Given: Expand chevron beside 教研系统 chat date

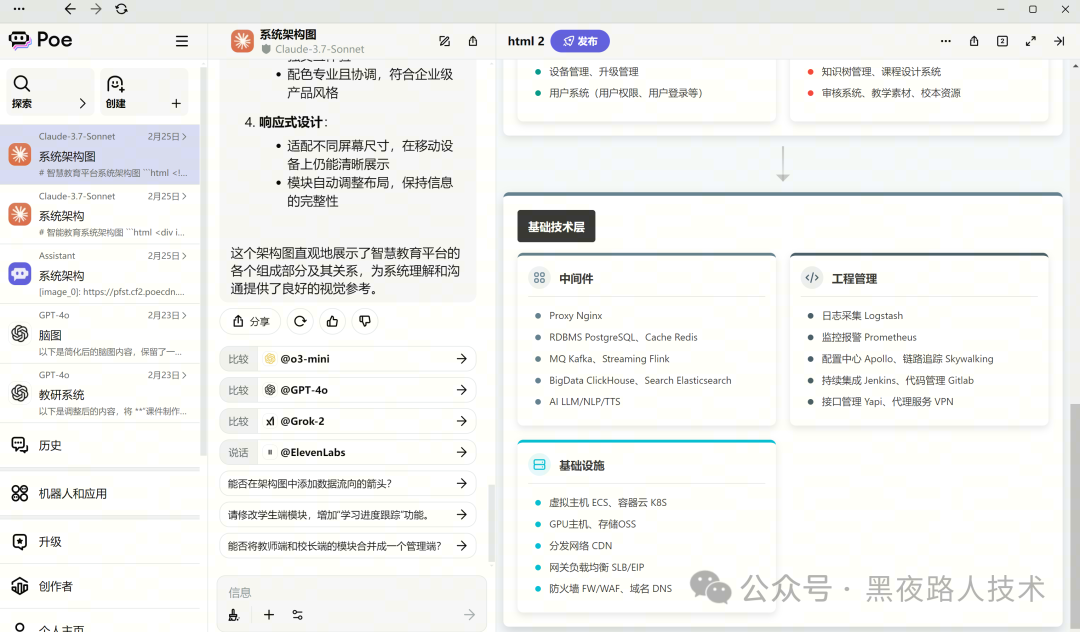Looking at the screenshot, I should (x=184, y=375).
